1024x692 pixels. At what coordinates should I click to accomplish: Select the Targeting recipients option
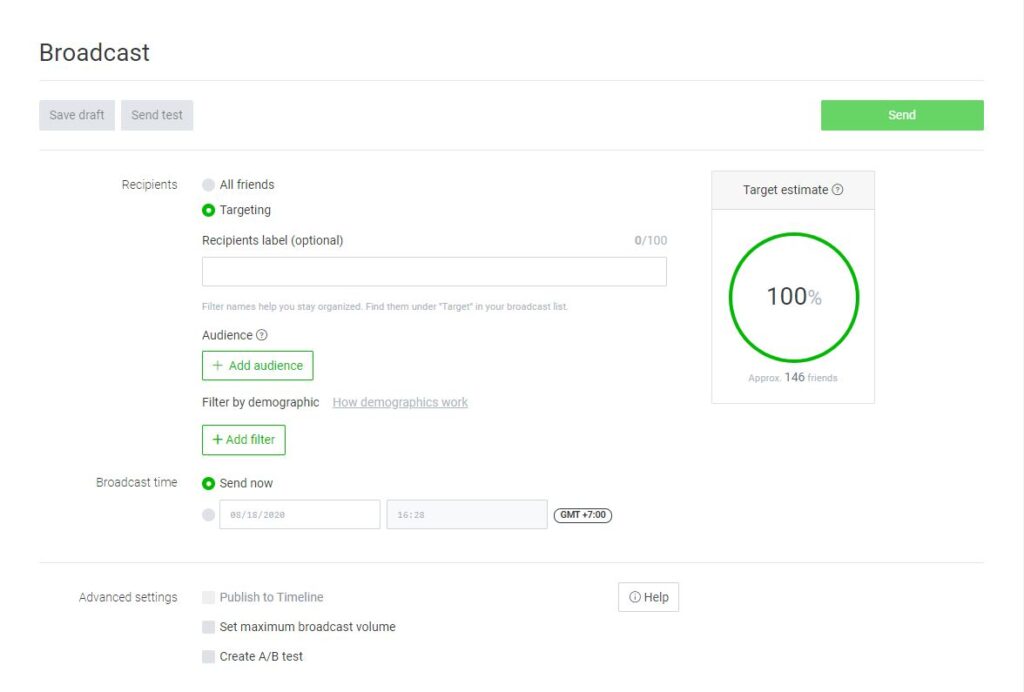tap(208, 210)
